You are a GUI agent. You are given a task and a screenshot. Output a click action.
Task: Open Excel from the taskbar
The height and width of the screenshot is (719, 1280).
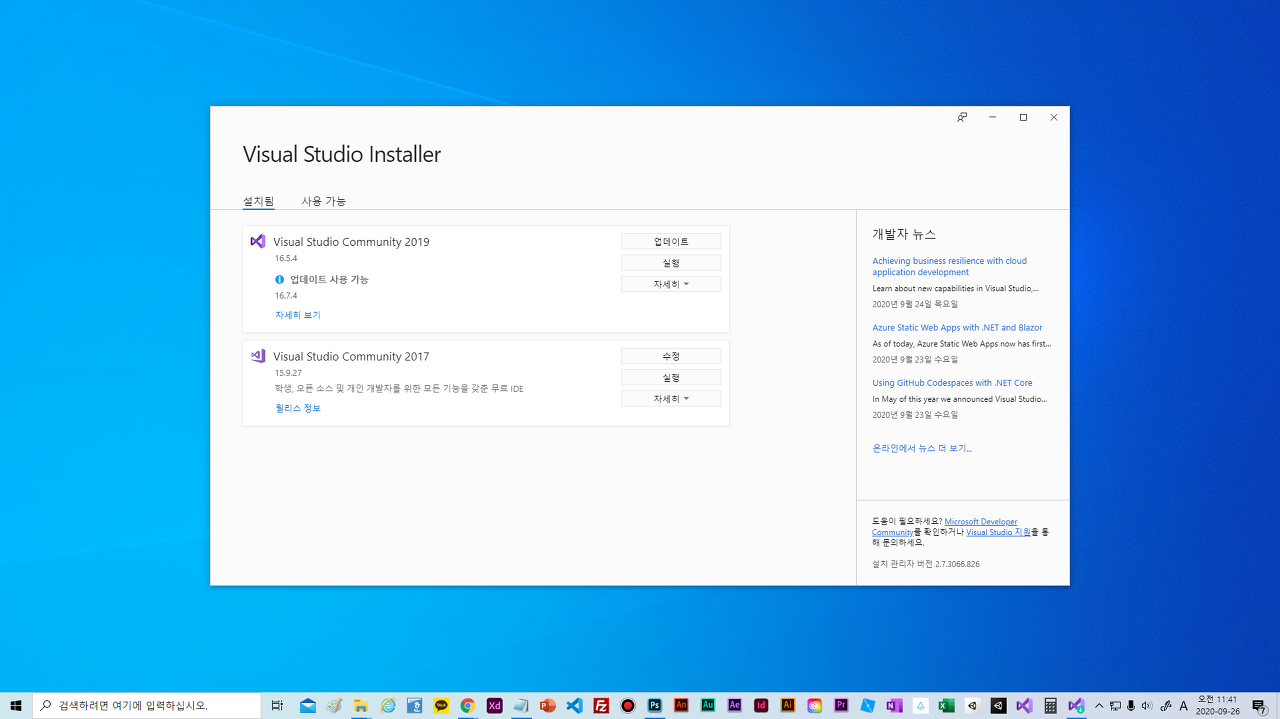946,705
